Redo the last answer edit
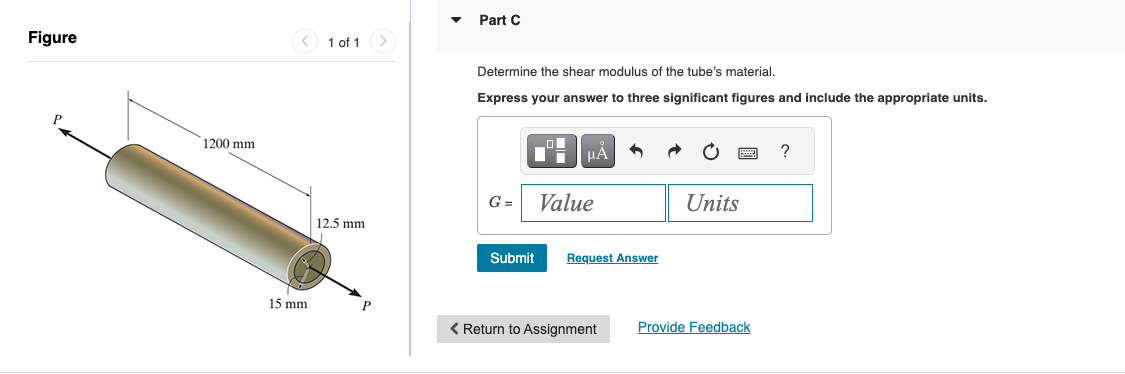The width and height of the screenshot is (1125, 374). (x=673, y=151)
